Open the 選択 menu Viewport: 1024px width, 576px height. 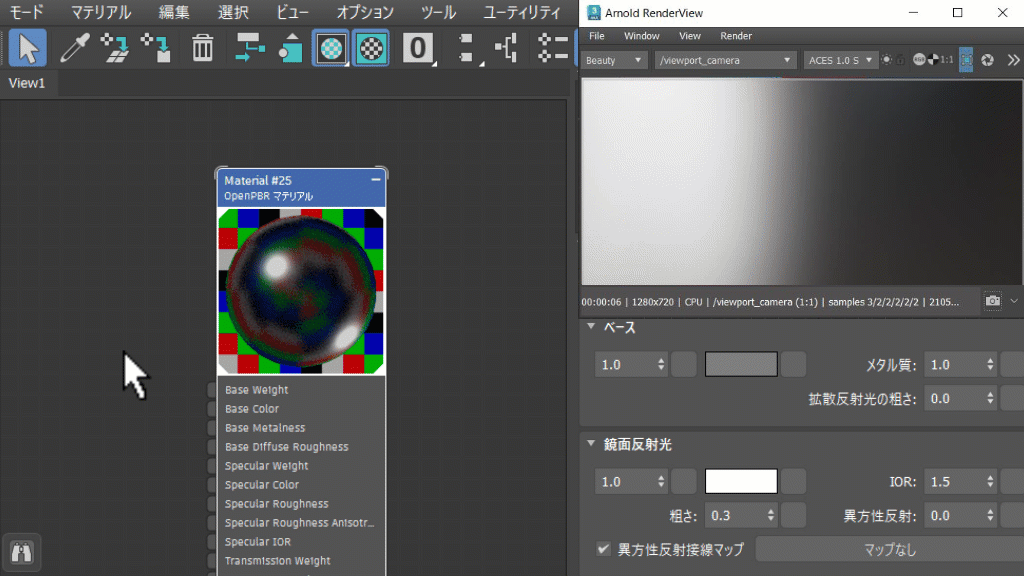(x=232, y=12)
